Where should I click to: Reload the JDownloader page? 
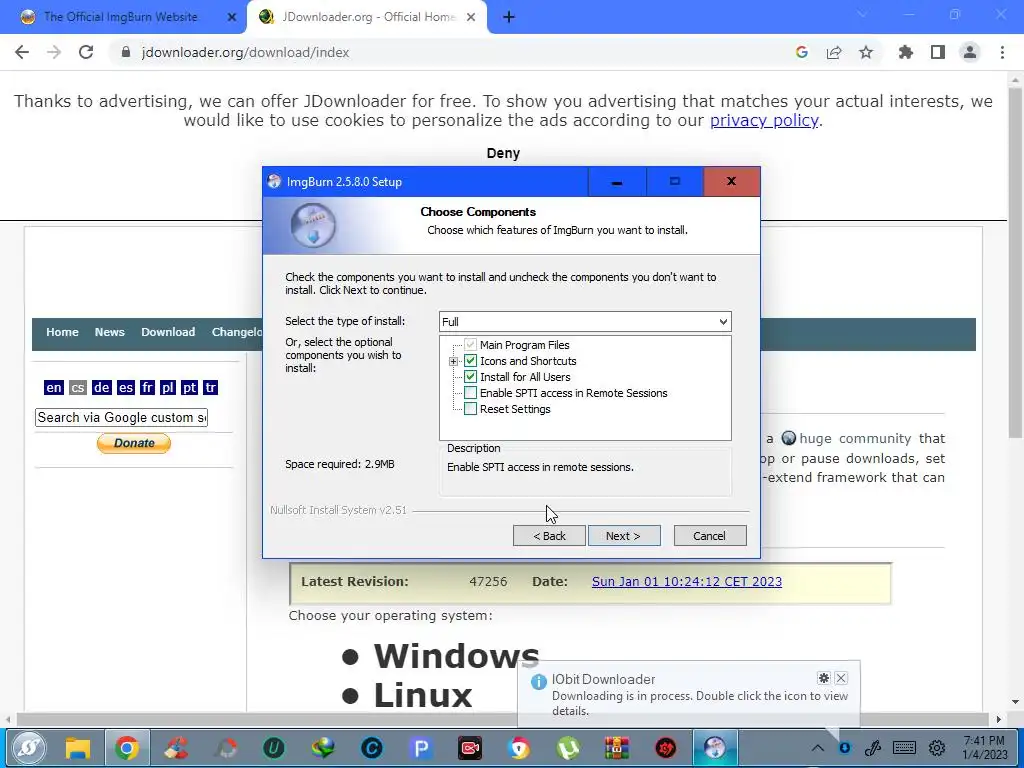(86, 52)
